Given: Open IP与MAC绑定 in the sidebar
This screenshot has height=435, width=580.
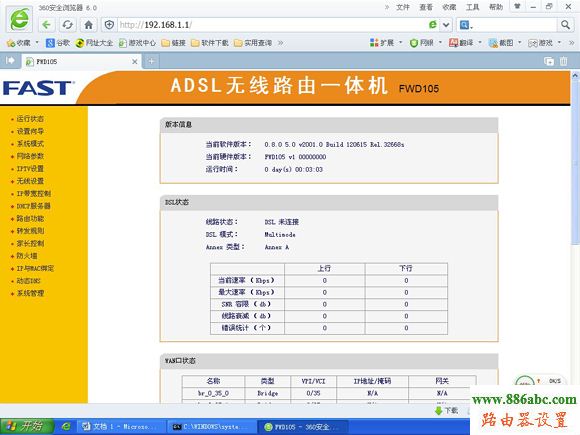Looking at the screenshot, I should click(x=35, y=268).
